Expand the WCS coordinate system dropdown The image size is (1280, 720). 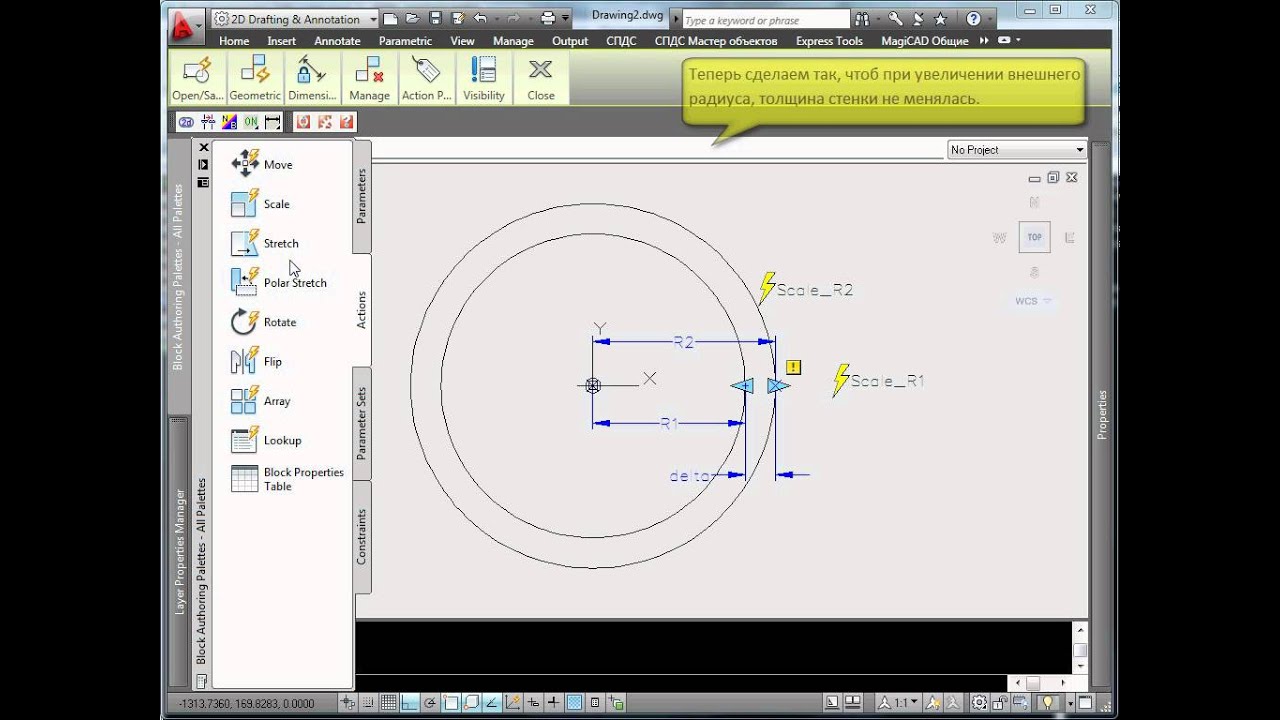tap(1034, 301)
